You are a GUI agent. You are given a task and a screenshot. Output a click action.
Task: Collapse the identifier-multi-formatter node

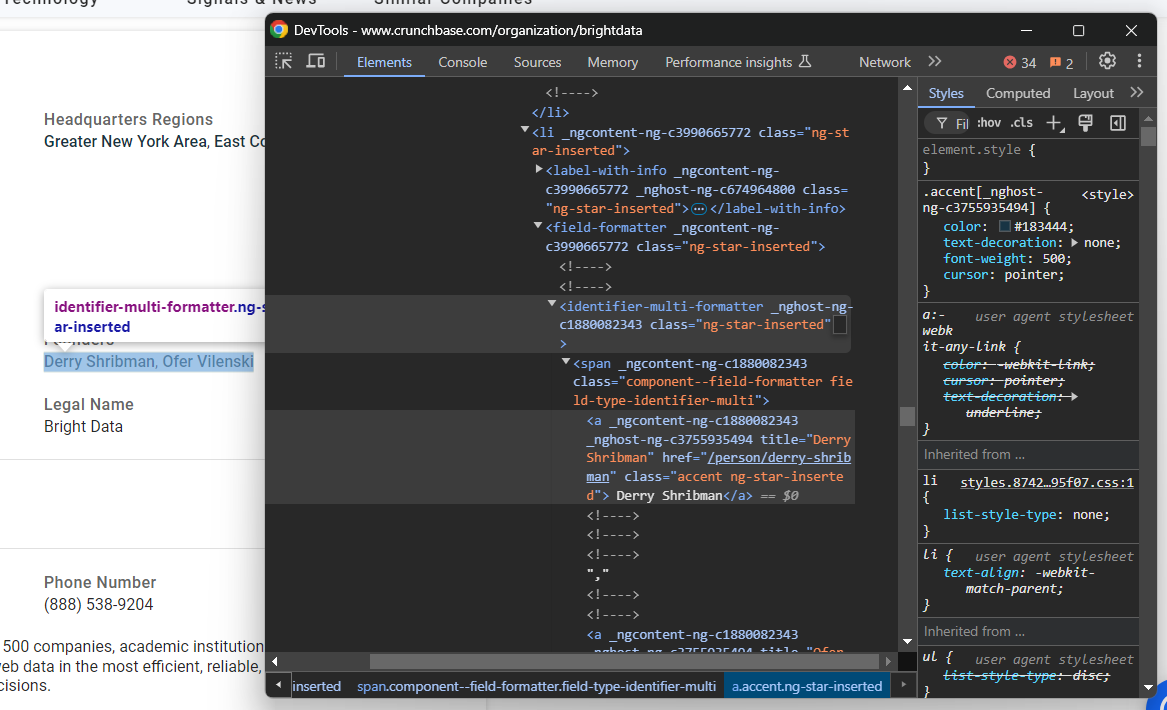(x=552, y=304)
